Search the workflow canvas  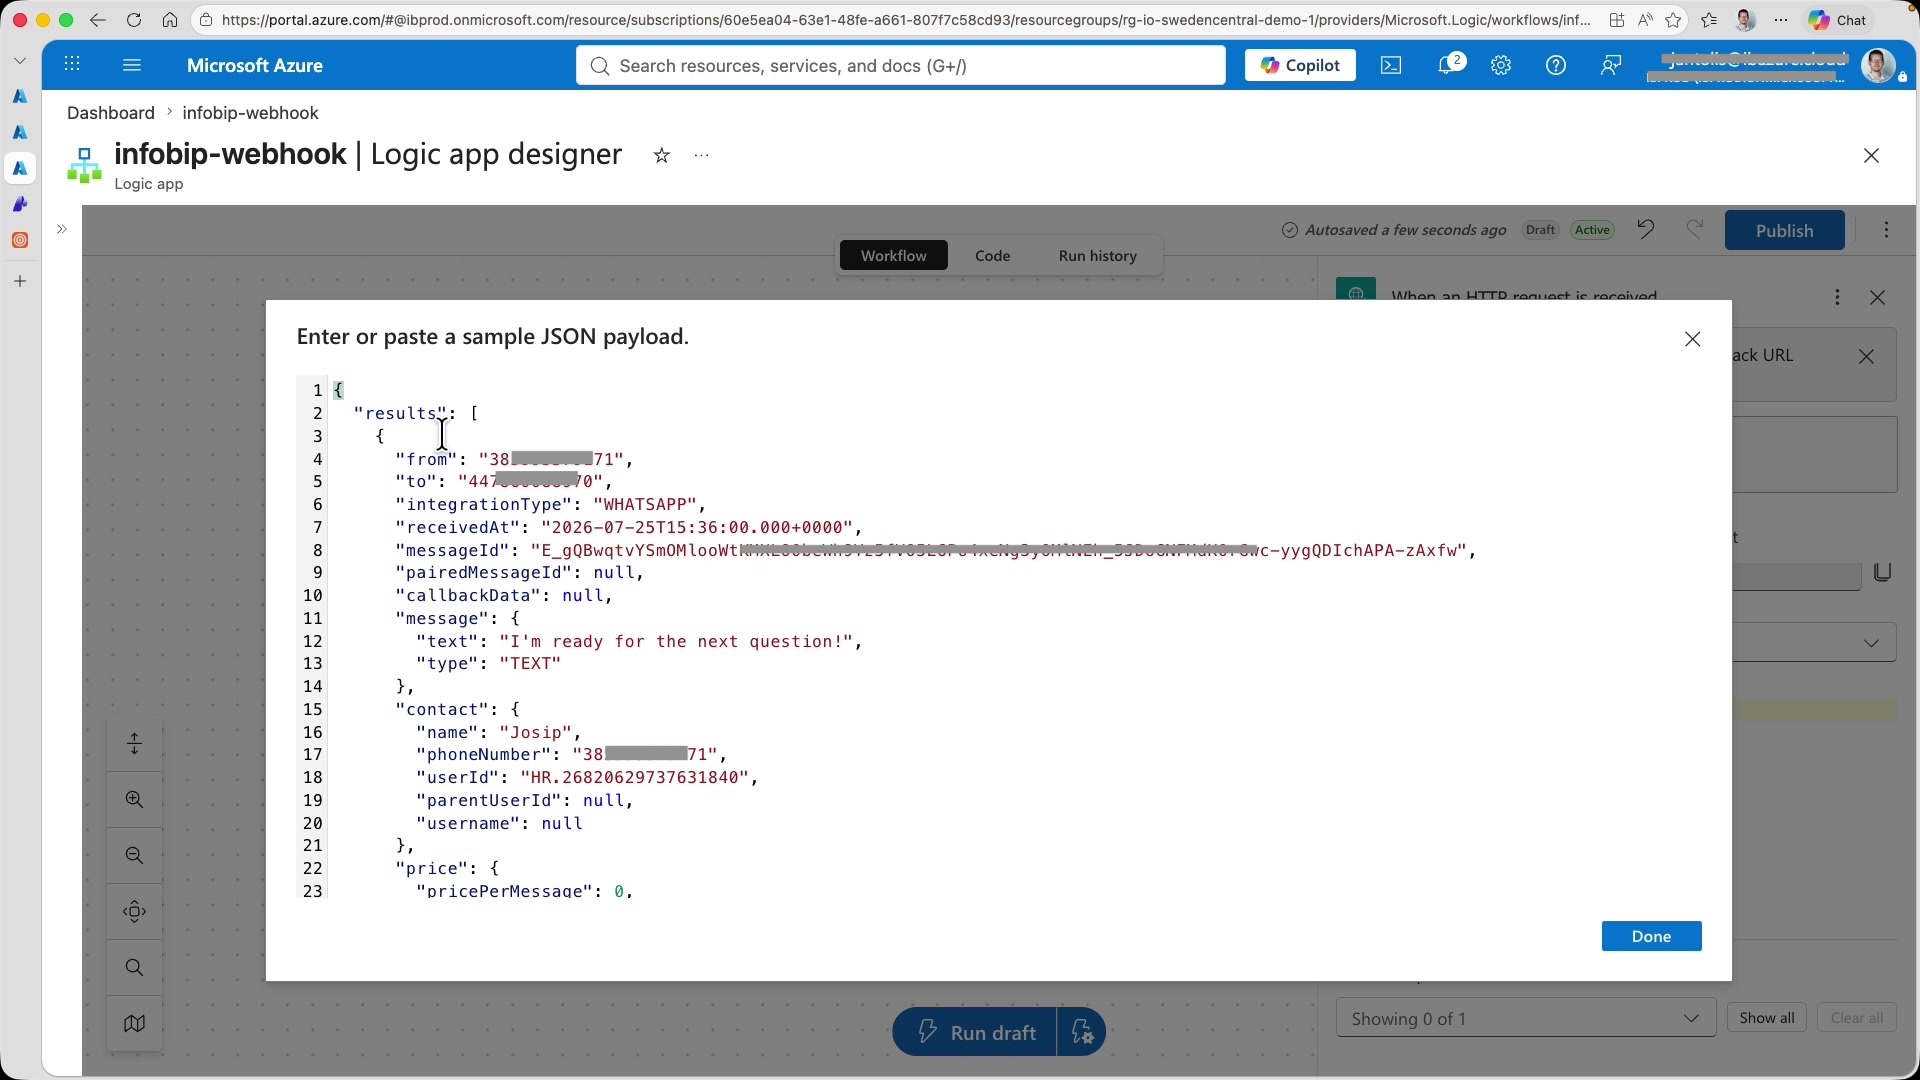[x=134, y=968]
